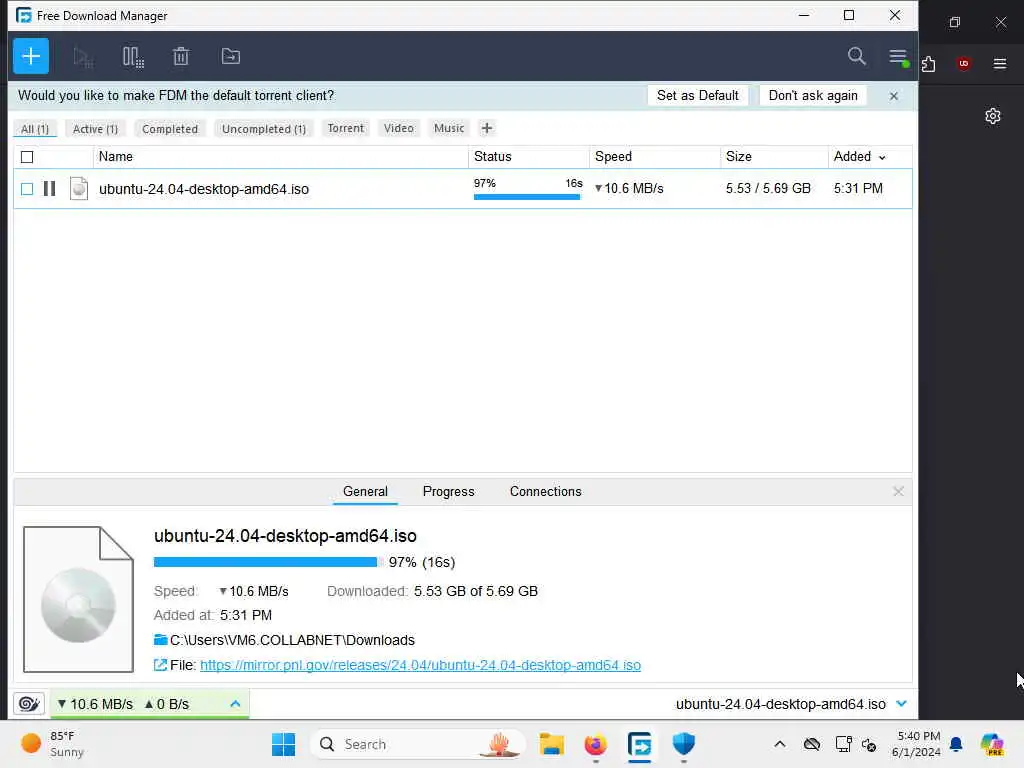This screenshot has width=1024, height=768.
Task: Click the 97% progress bar in download row
Action: pos(527,197)
